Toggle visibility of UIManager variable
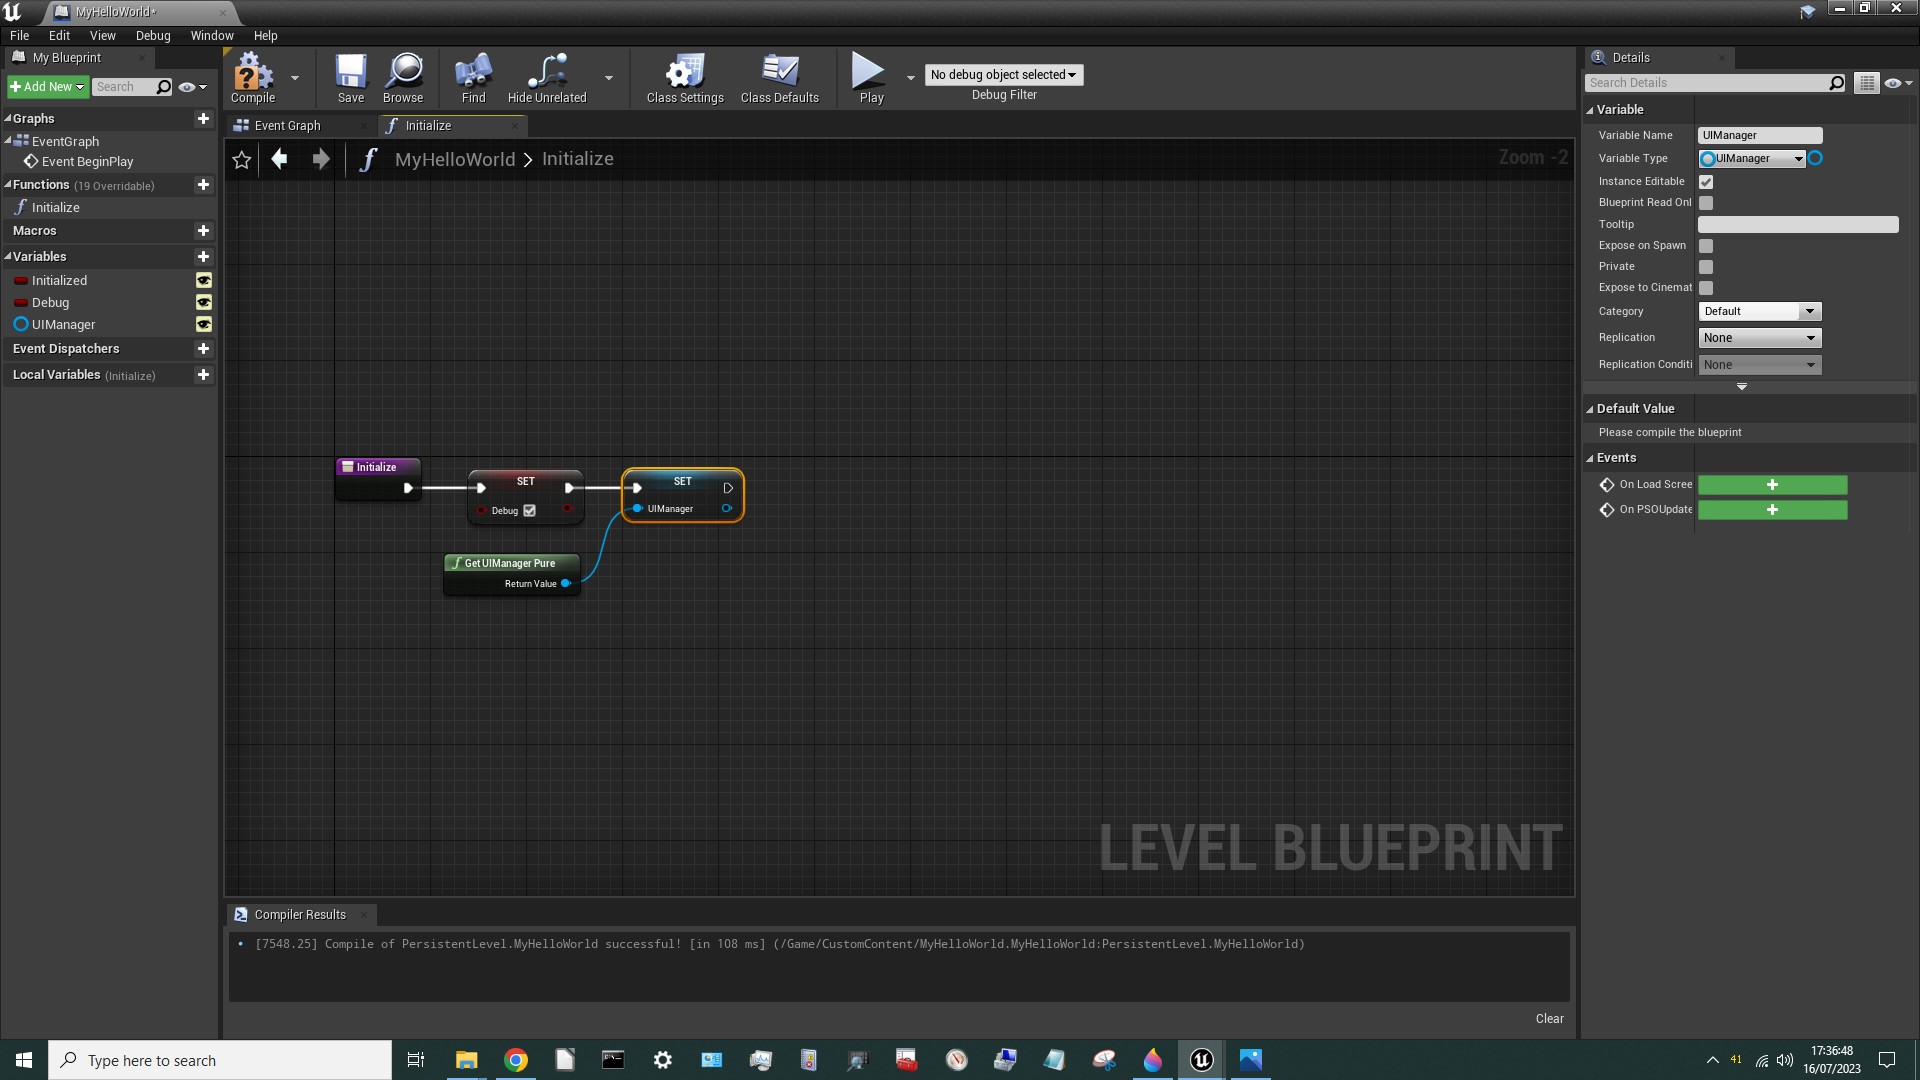Viewport: 1920px width, 1080px height. tap(203, 325)
